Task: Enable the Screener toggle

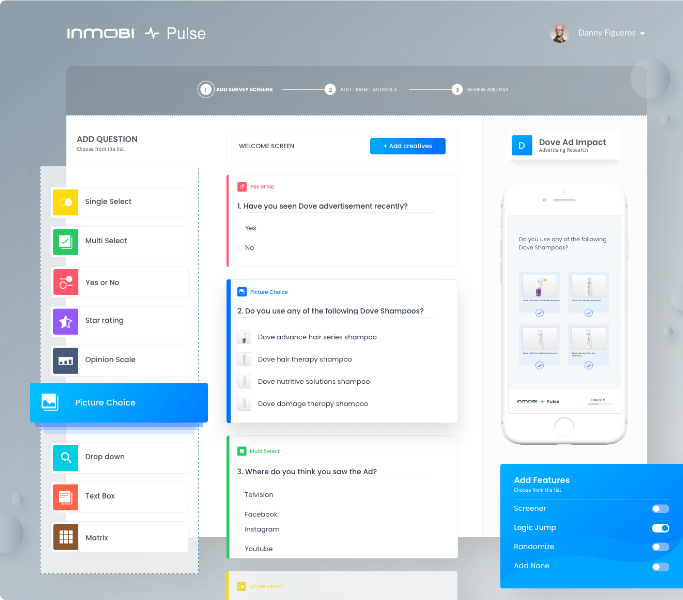Action: pos(660,509)
